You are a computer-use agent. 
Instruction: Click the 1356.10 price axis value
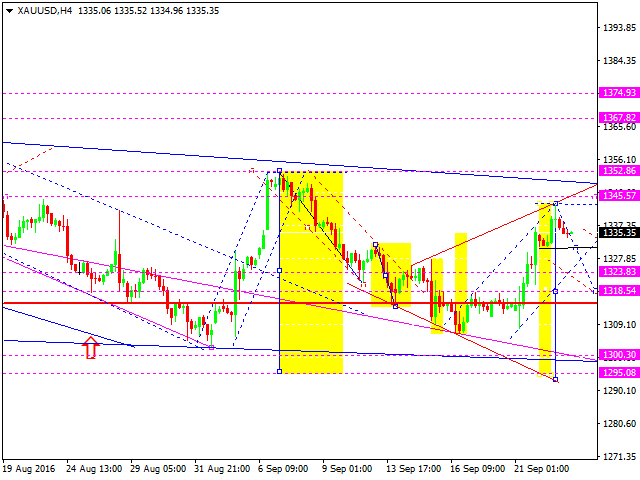tap(619, 160)
